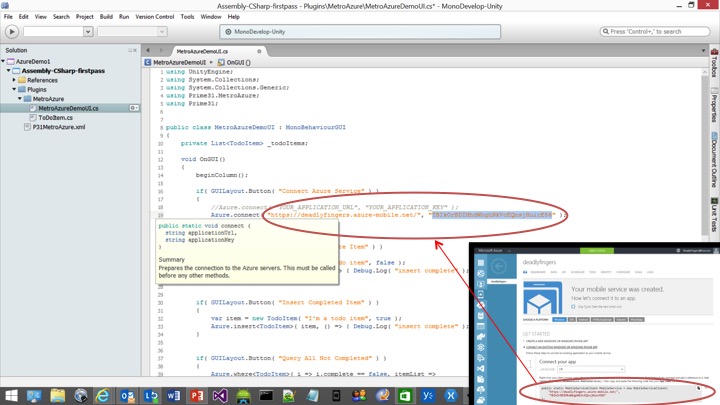Collapse the Plugins folder
Screen dimensions: 720x405
(x=14, y=89)
